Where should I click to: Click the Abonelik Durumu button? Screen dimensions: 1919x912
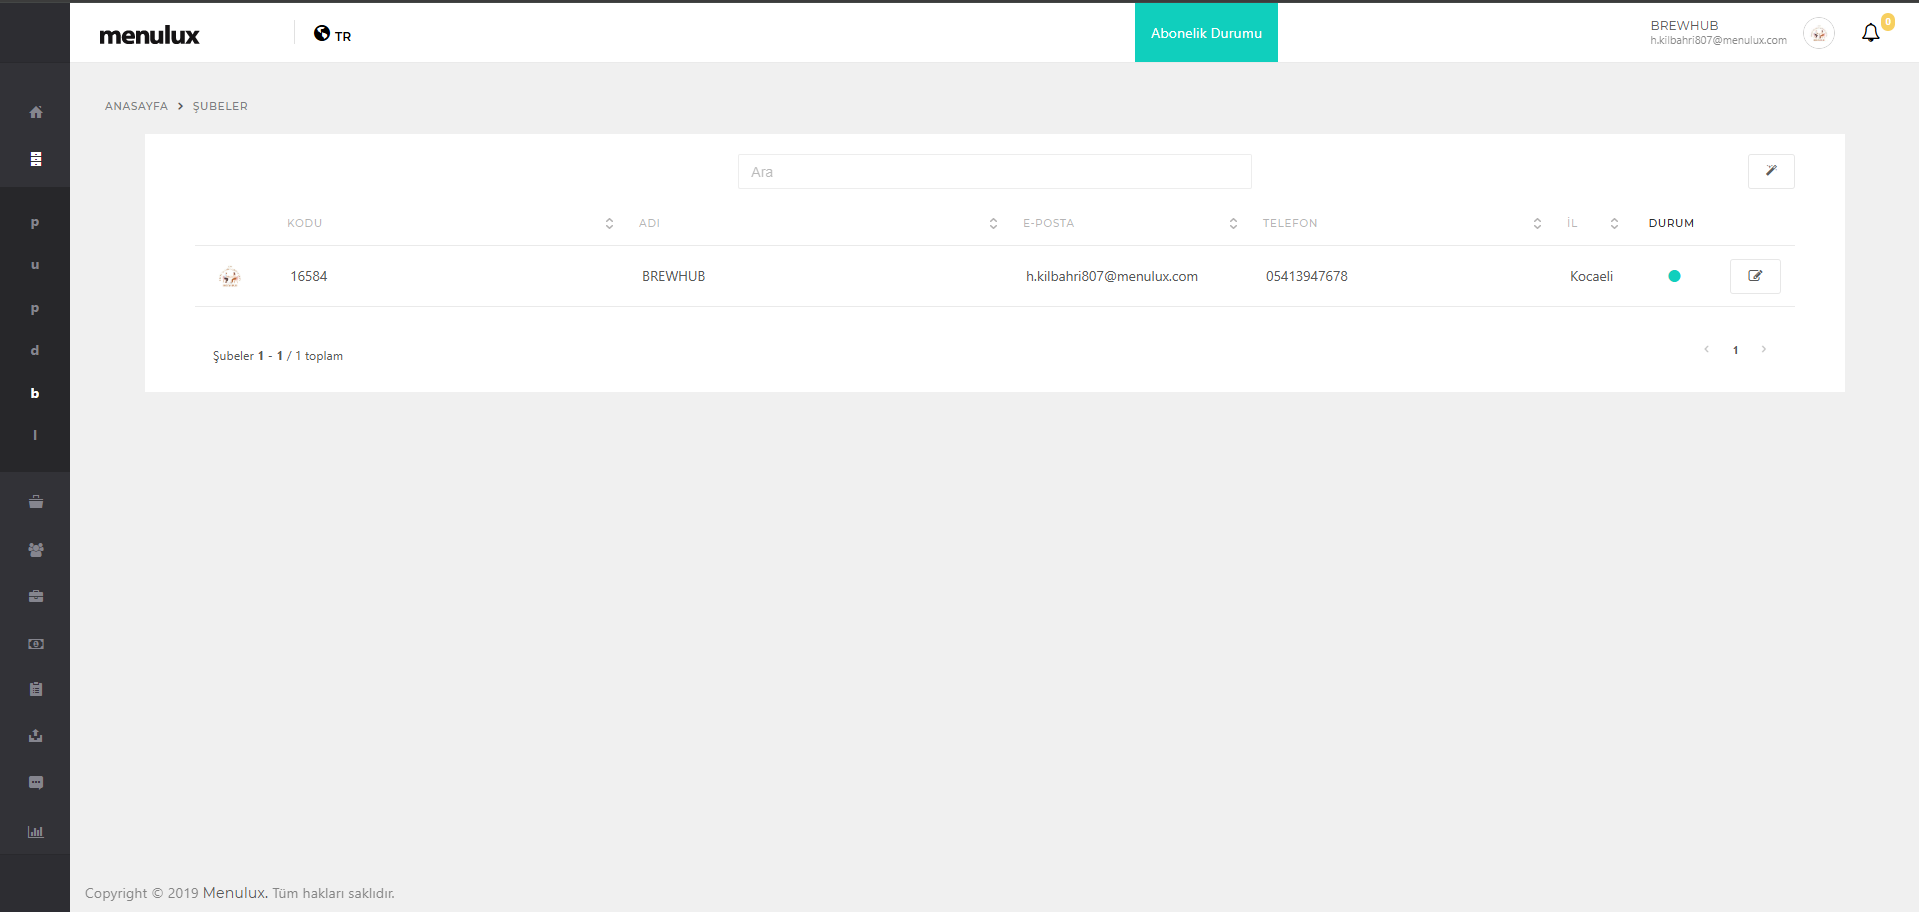pos(1206,33)
